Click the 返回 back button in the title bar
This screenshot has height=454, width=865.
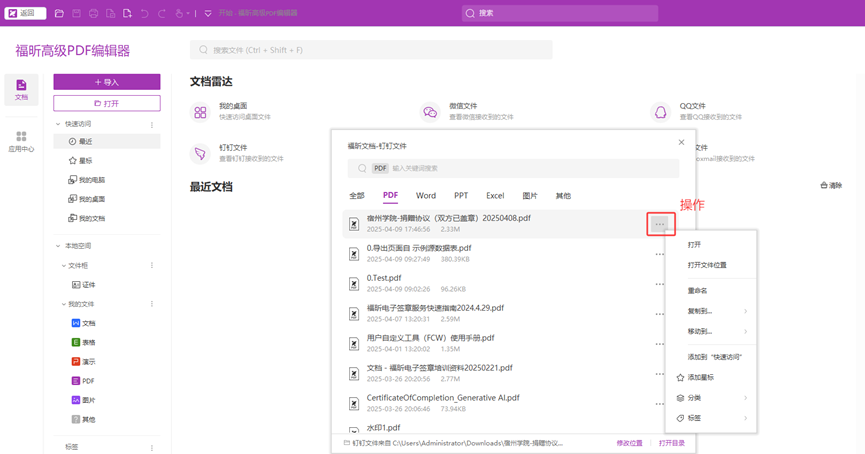tap(25, 13)
